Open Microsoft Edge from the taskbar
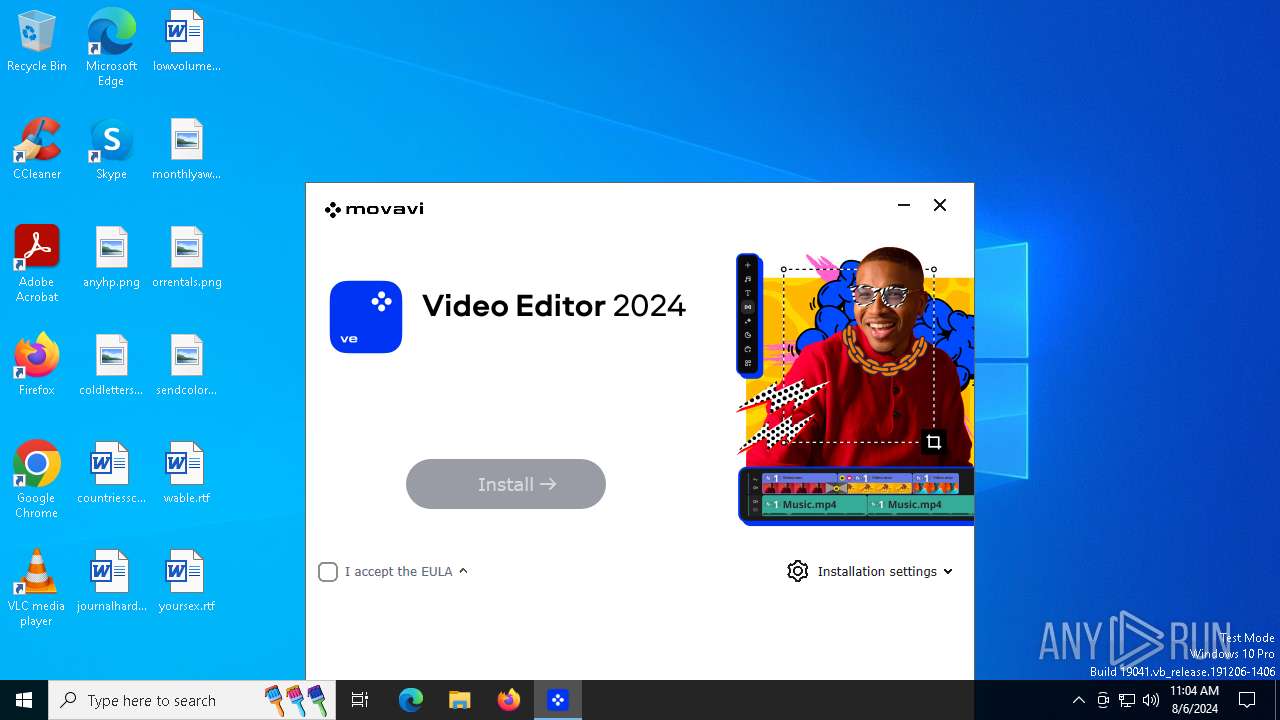Screen dimensions: 1280x720 [x=411, y=700]
